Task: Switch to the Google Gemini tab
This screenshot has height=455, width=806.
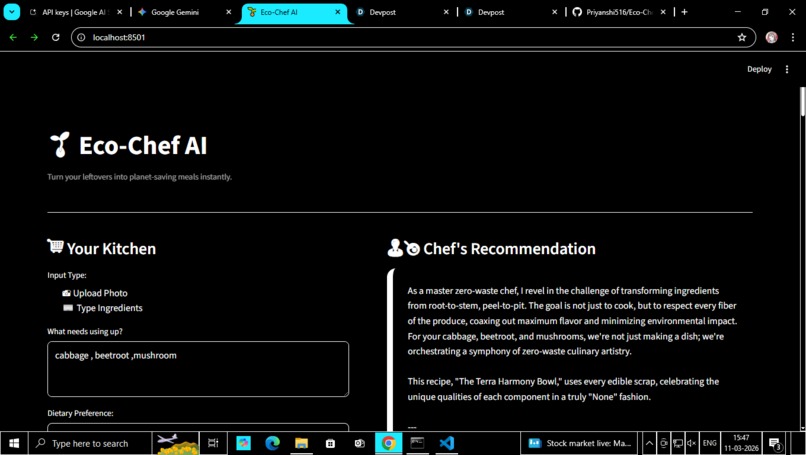Action: click(x=175, y=12)
